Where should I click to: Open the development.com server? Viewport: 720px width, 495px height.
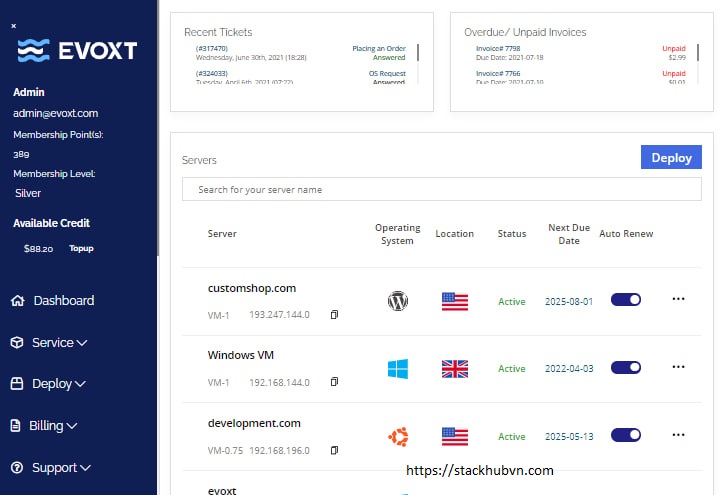[x=254, y=423]
